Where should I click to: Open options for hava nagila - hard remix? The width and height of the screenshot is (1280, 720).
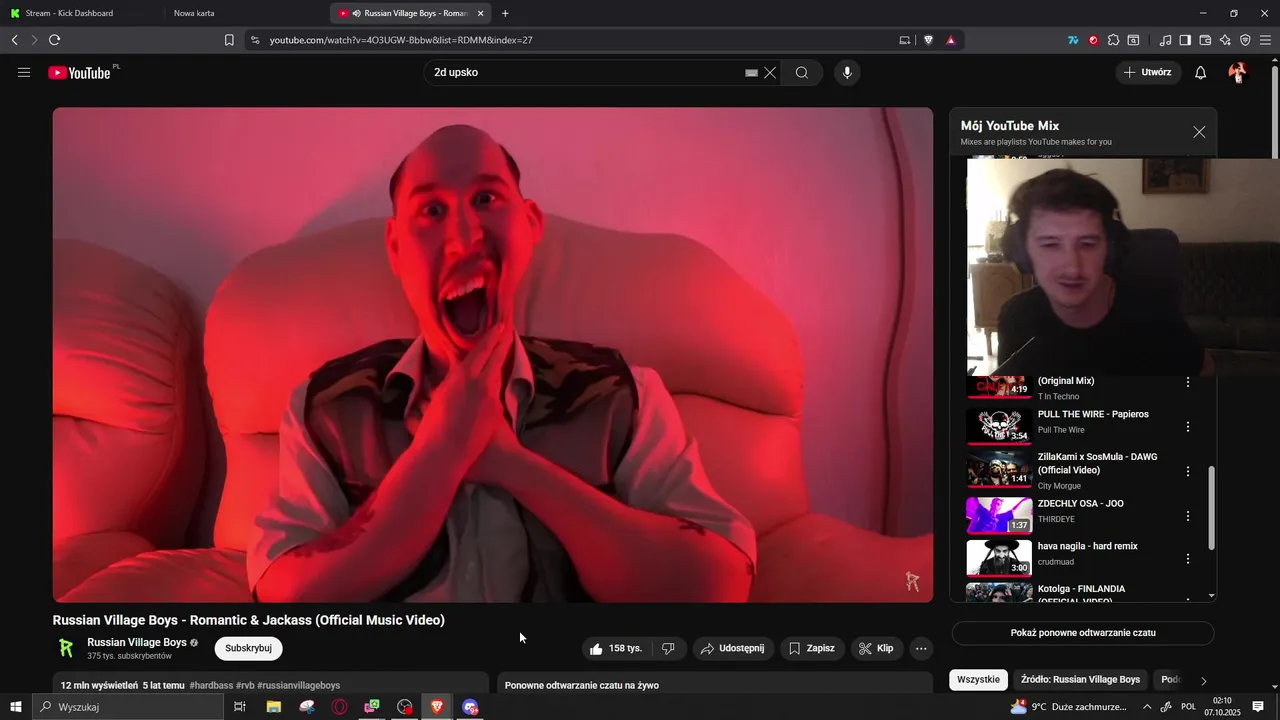pos(1188,559)
